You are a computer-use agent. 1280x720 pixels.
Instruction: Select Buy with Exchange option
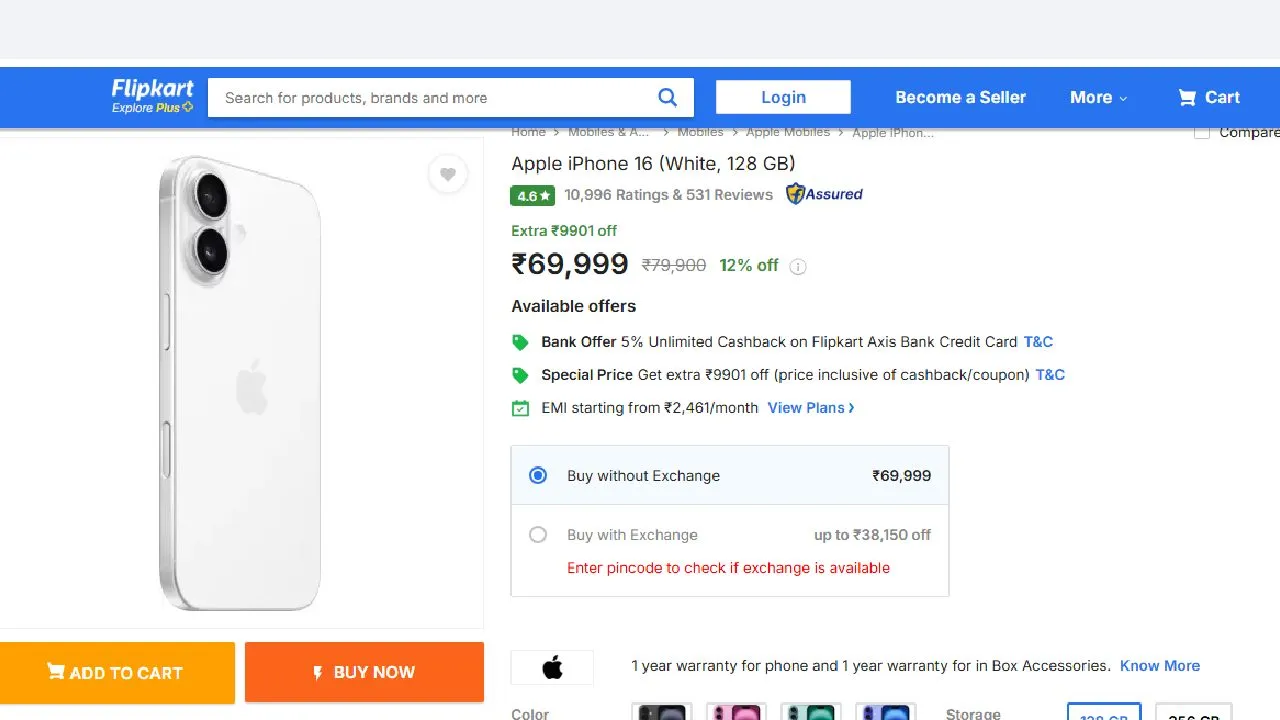(x=537, y=535)
